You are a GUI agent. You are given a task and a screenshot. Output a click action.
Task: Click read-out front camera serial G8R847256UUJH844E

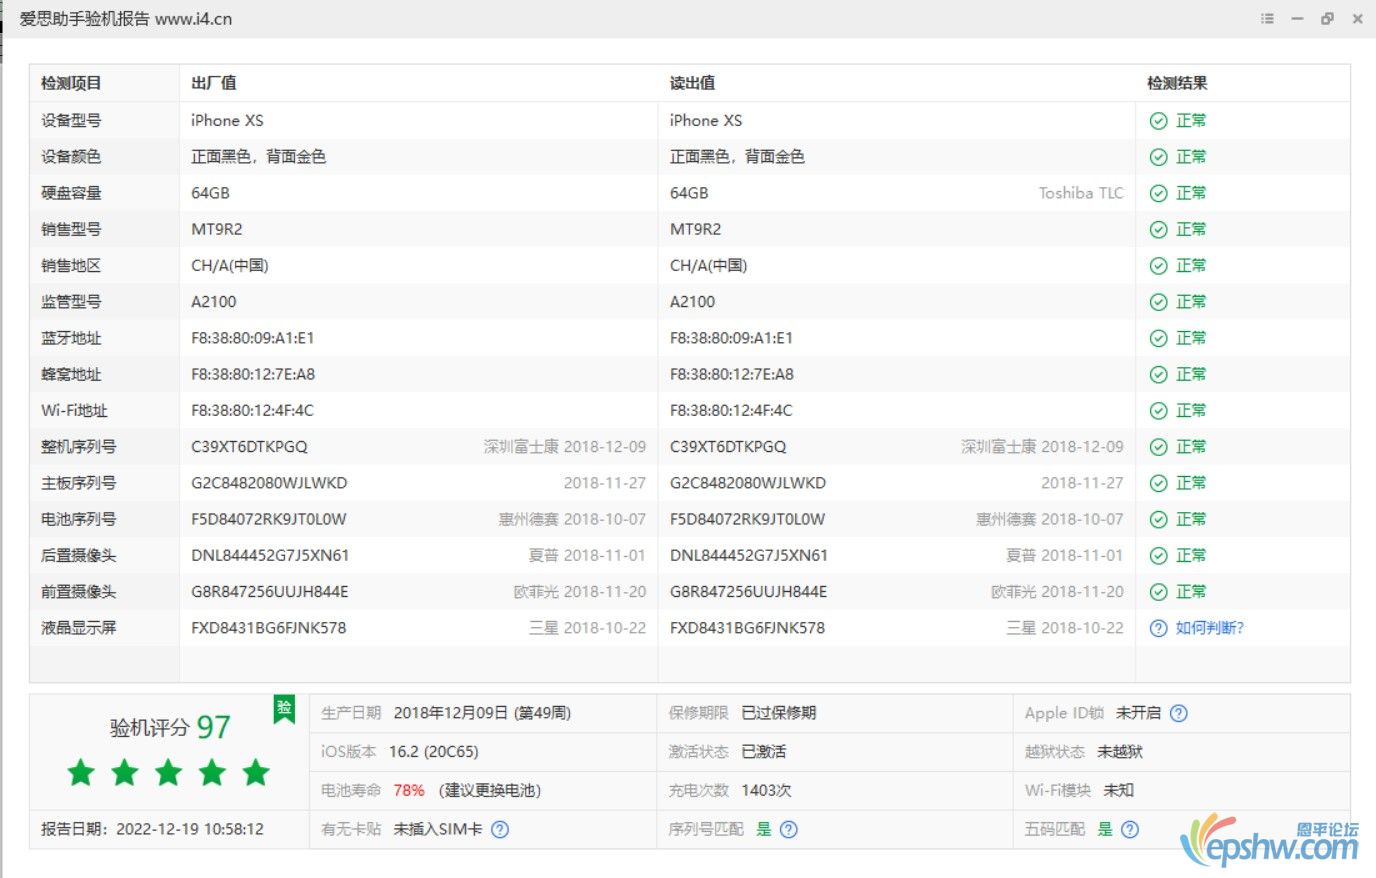coord(748,592)
